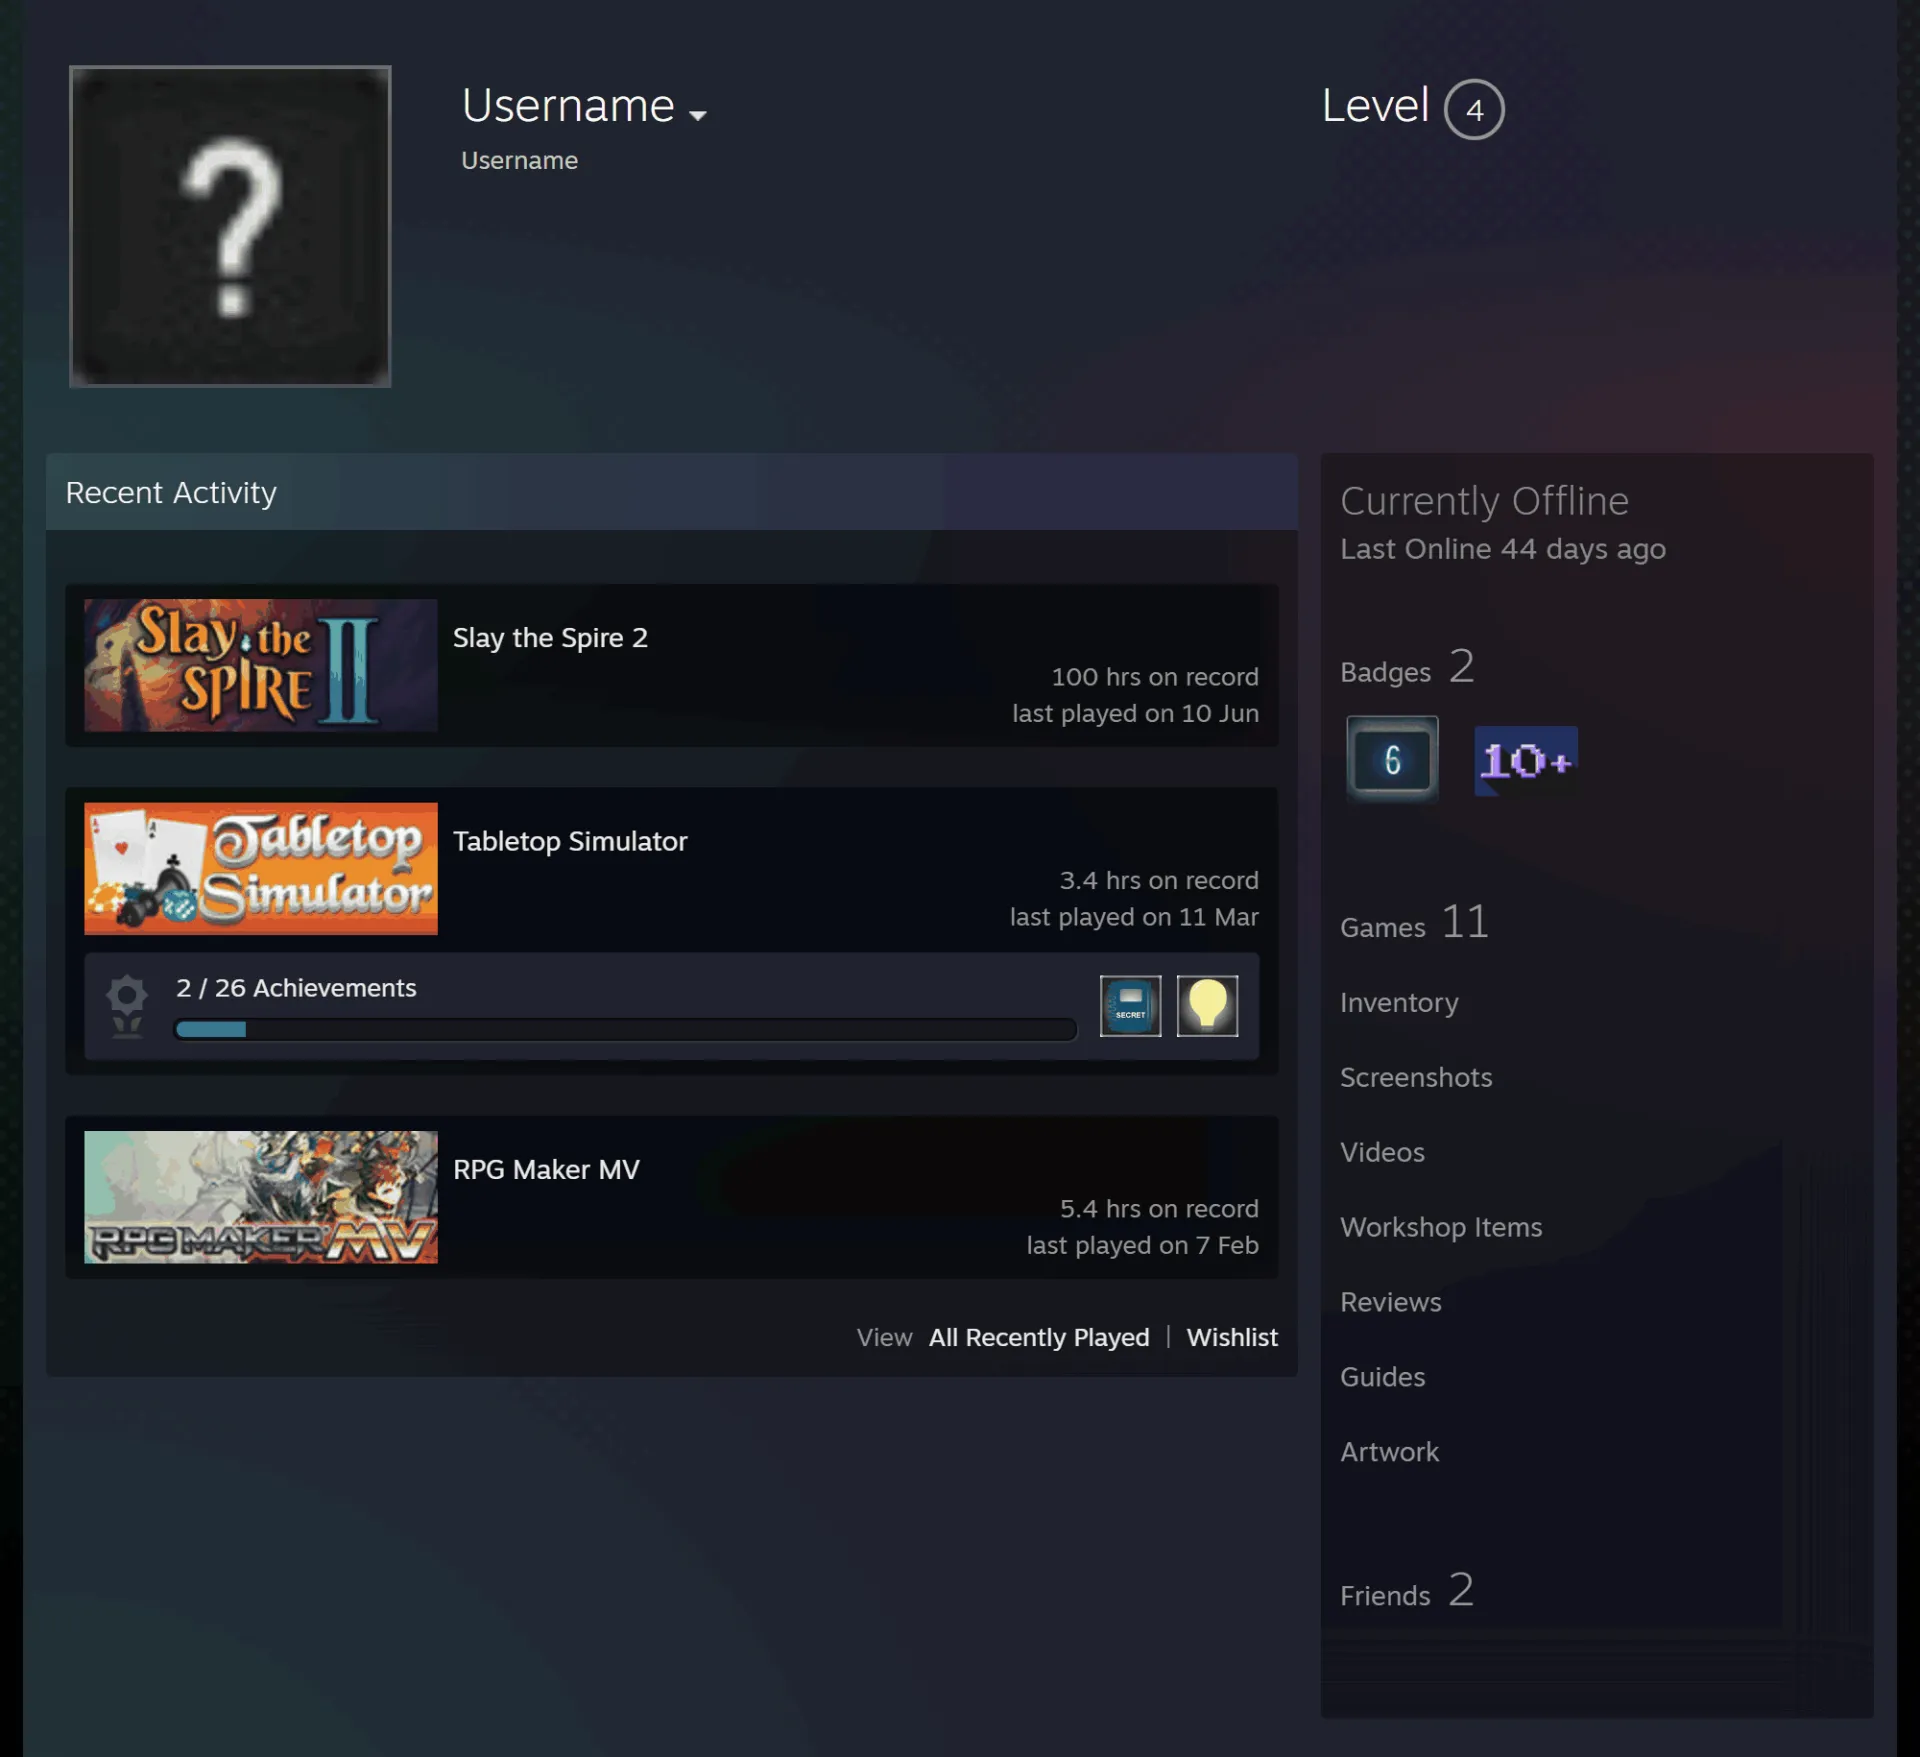Open the Workshop Items link
This screenshot has height=1757, width=1920.
1441,1227
